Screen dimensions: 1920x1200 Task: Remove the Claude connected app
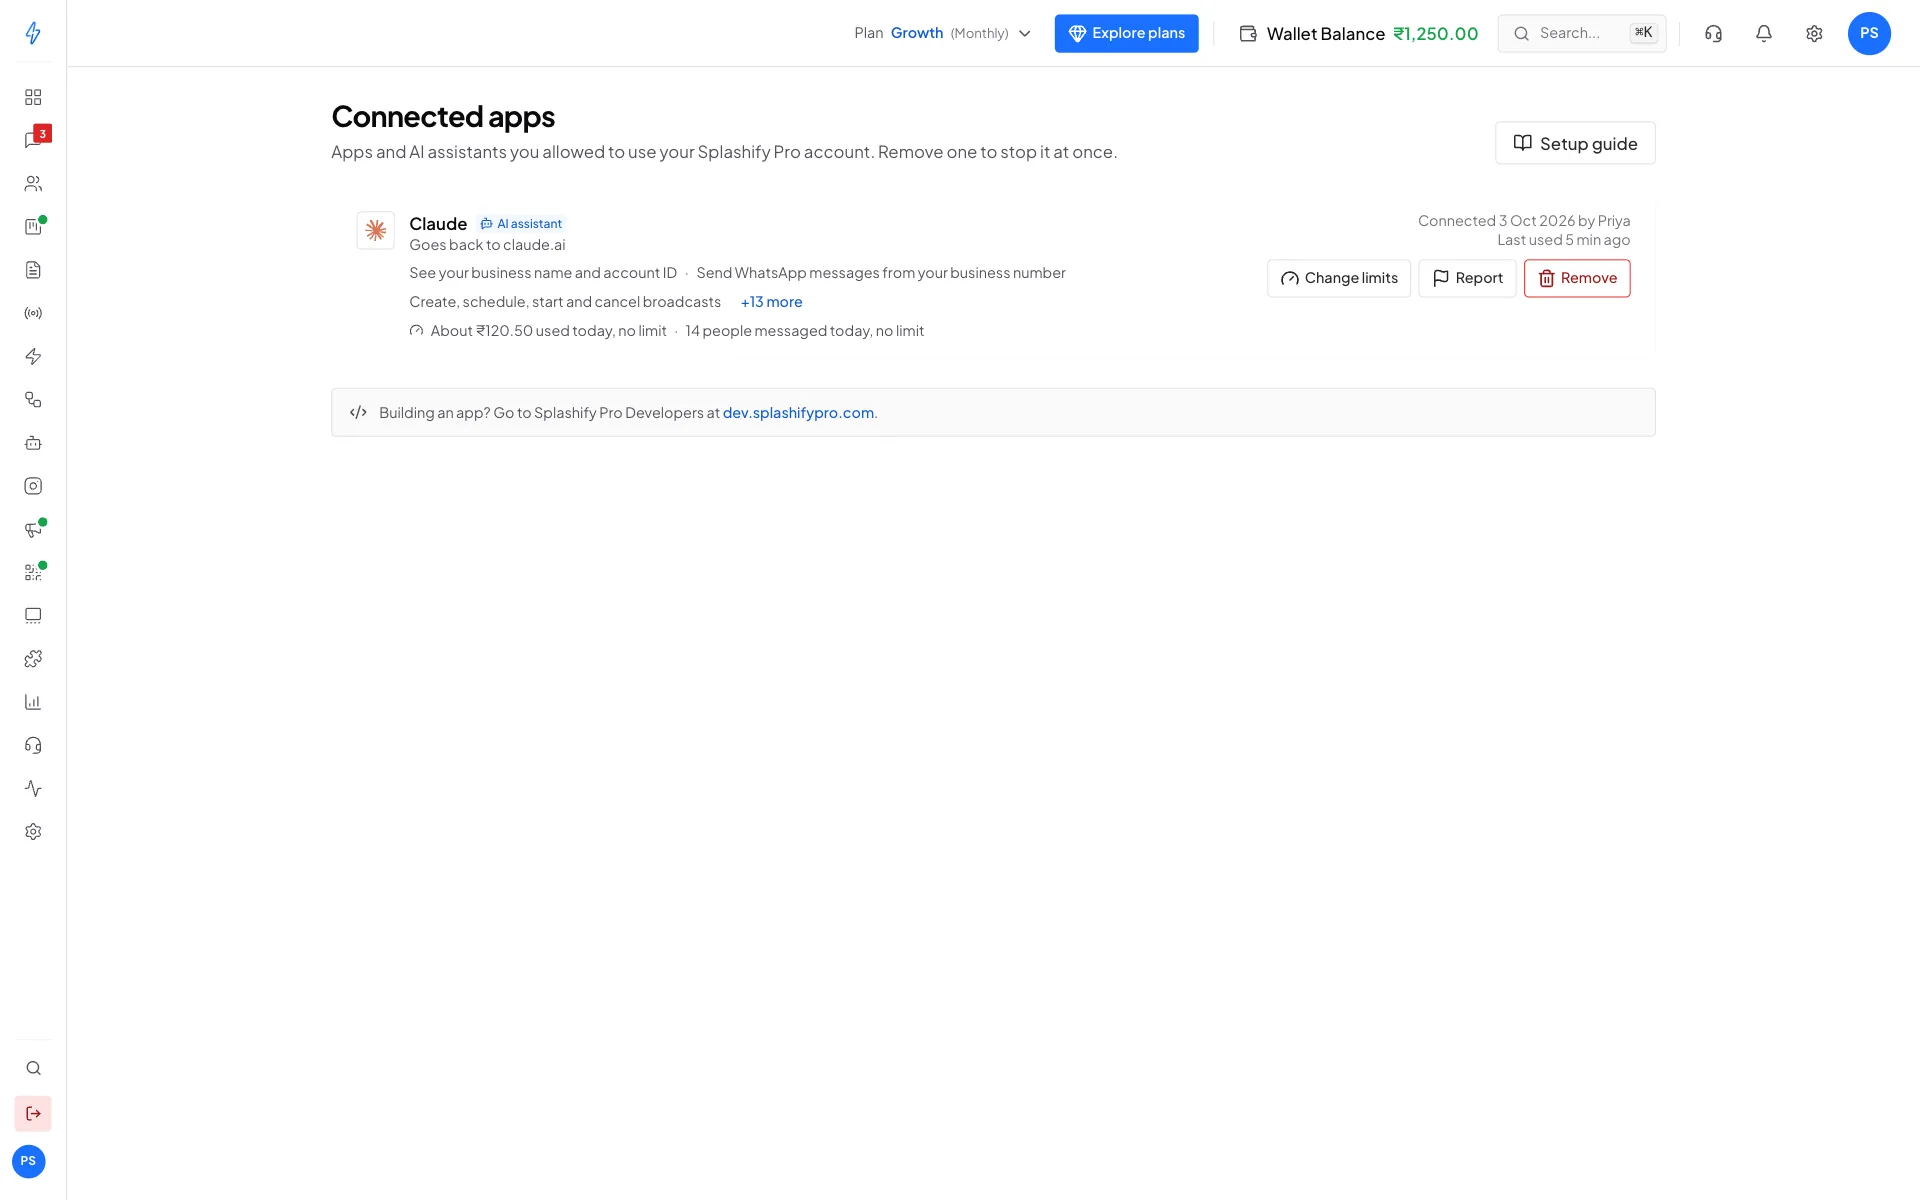click(x=1577, y=278)
